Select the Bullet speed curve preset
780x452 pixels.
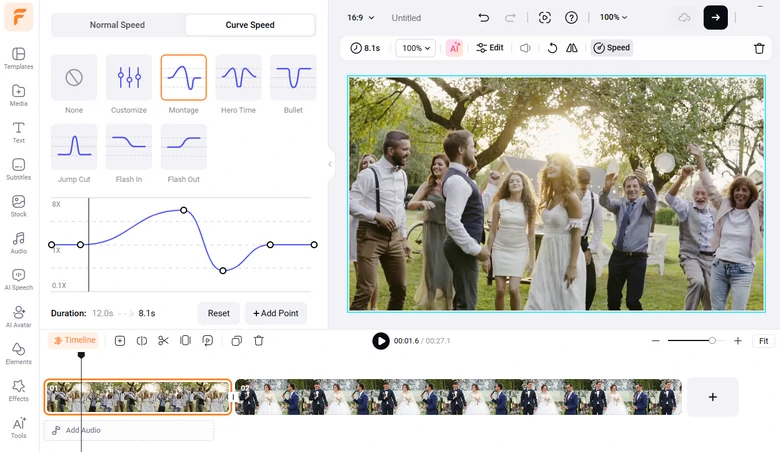(x=293, y=78)
